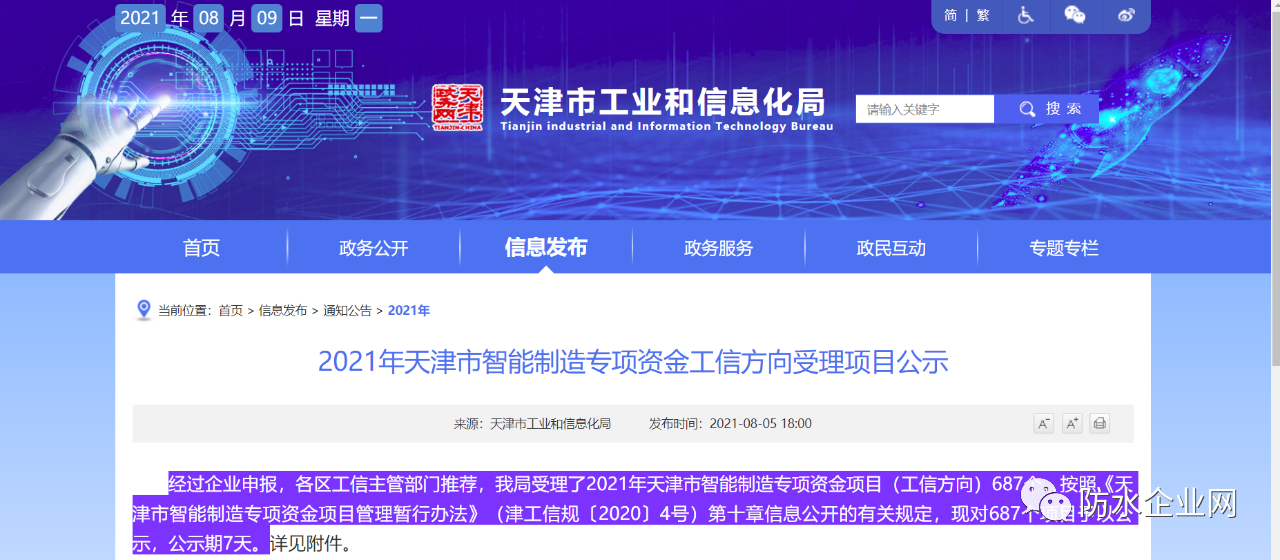The height and width of the screenshot is (560, 1280).
Task: Click the year 2021 date box
Action: click(x=141, y=17)
